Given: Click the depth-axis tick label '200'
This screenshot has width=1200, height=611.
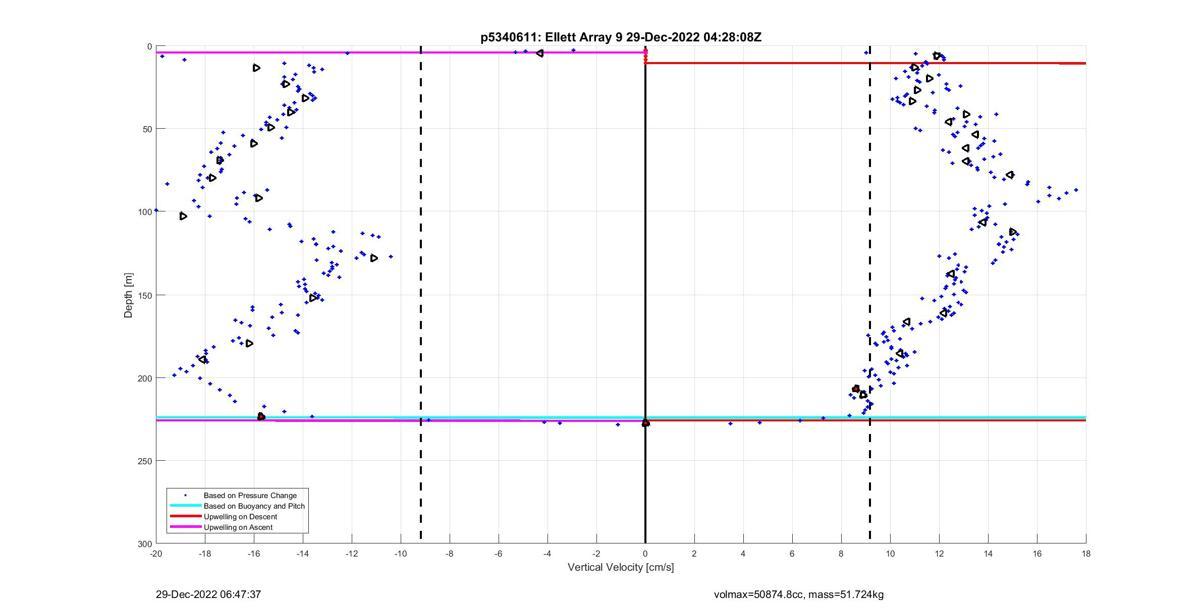Looking at the screenshot, I should [143, 378].
